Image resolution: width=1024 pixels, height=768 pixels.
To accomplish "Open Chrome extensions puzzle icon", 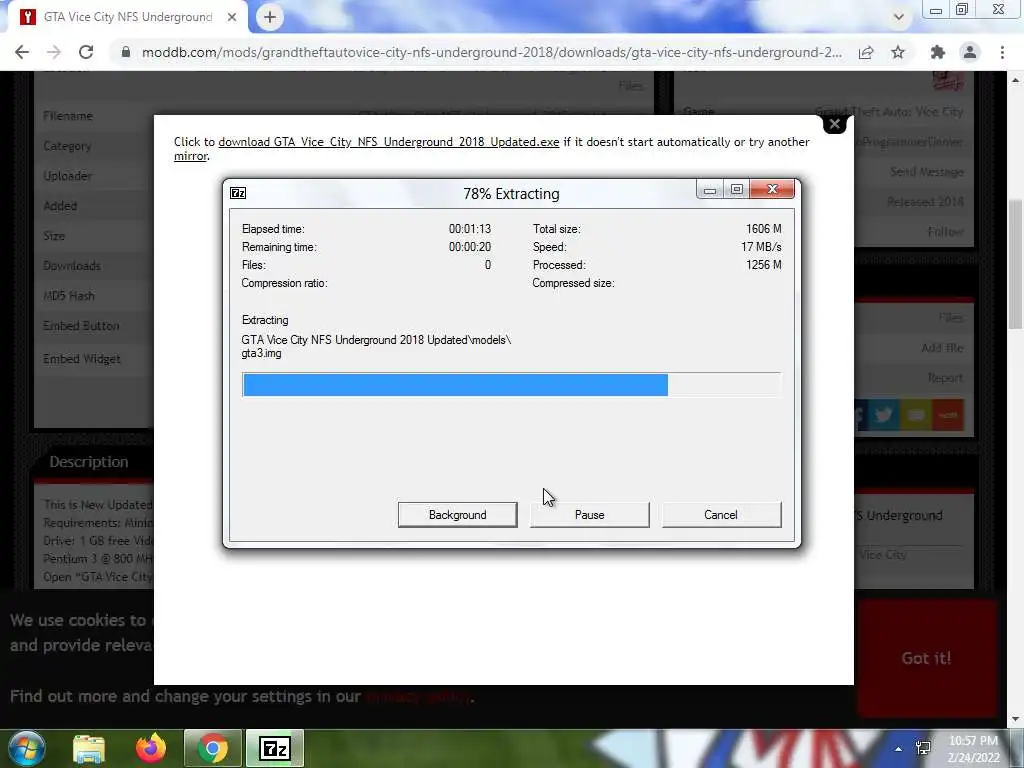I will pyautogui.click(x=938, y=52).
